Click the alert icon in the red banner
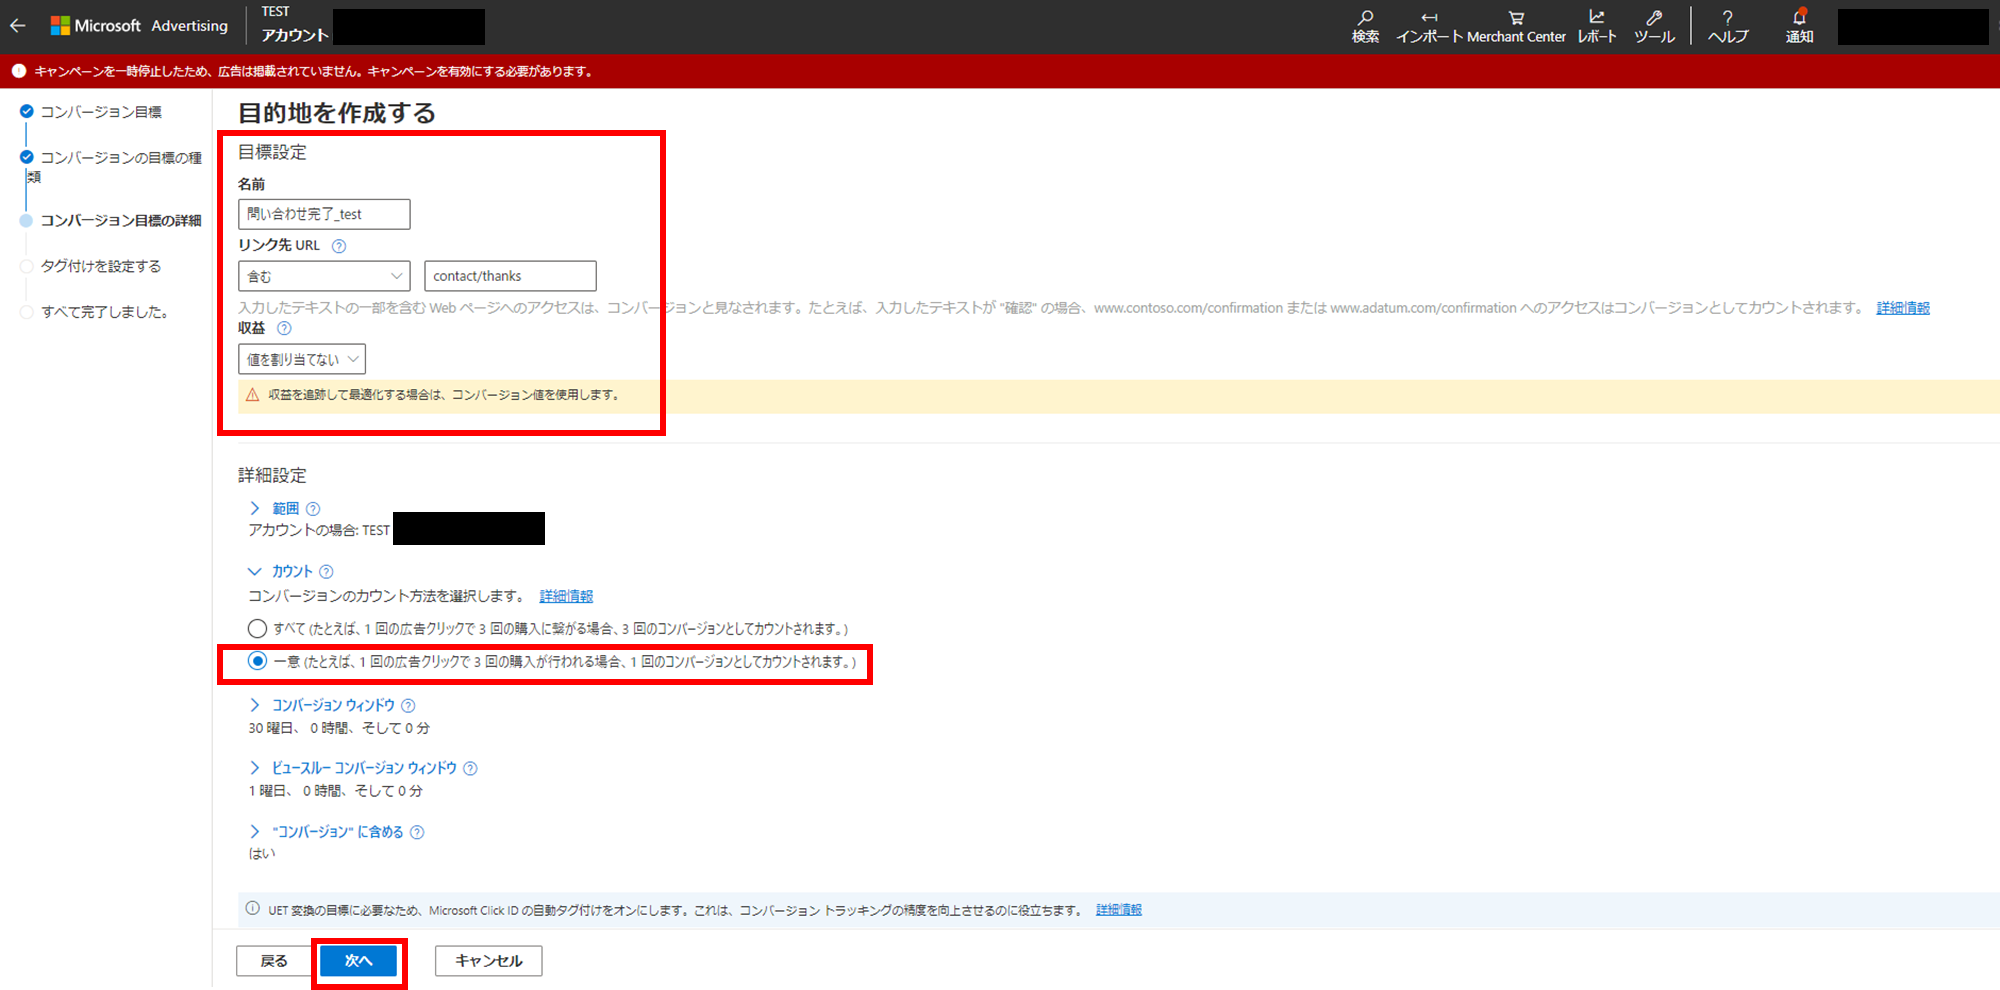 tap(18, 71)
